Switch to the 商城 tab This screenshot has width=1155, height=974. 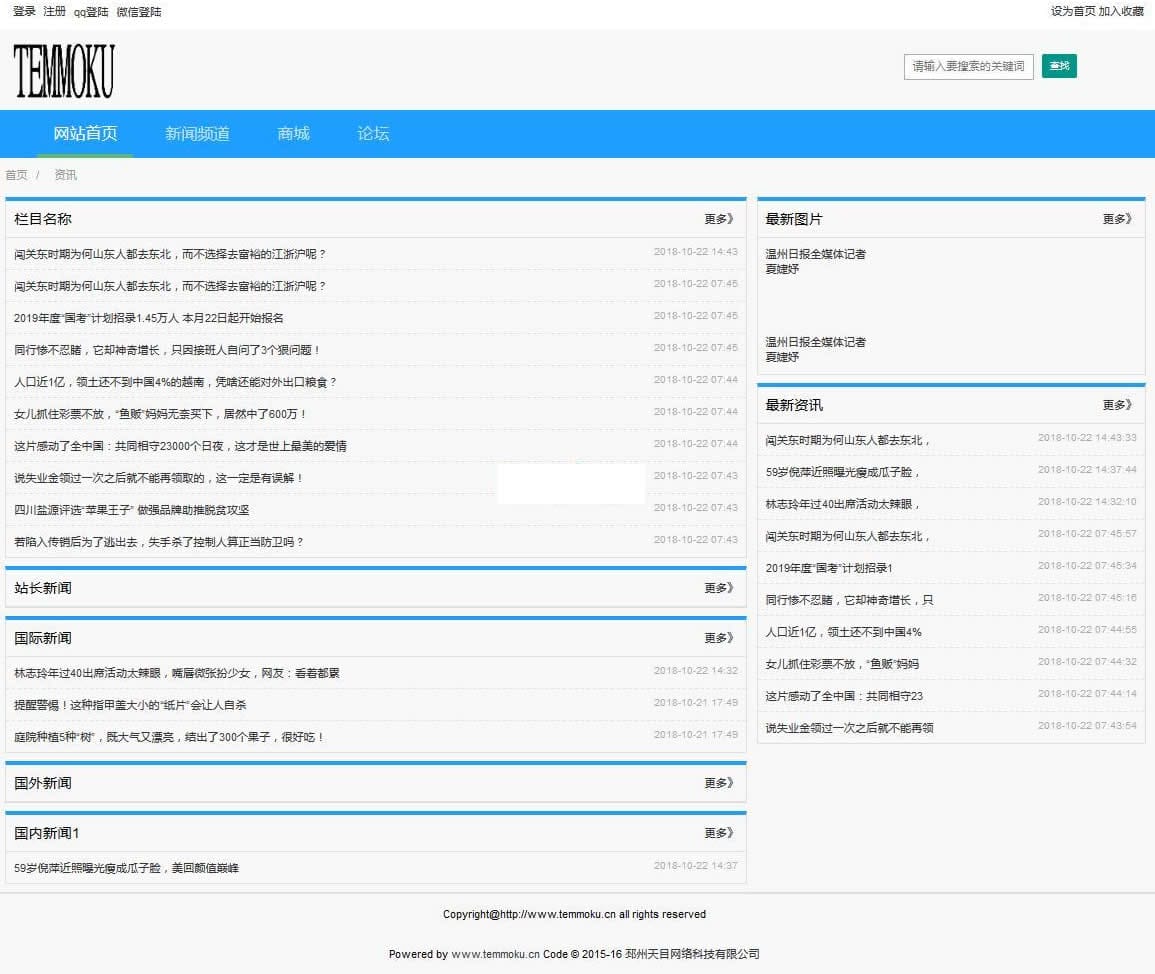point(292,133)
